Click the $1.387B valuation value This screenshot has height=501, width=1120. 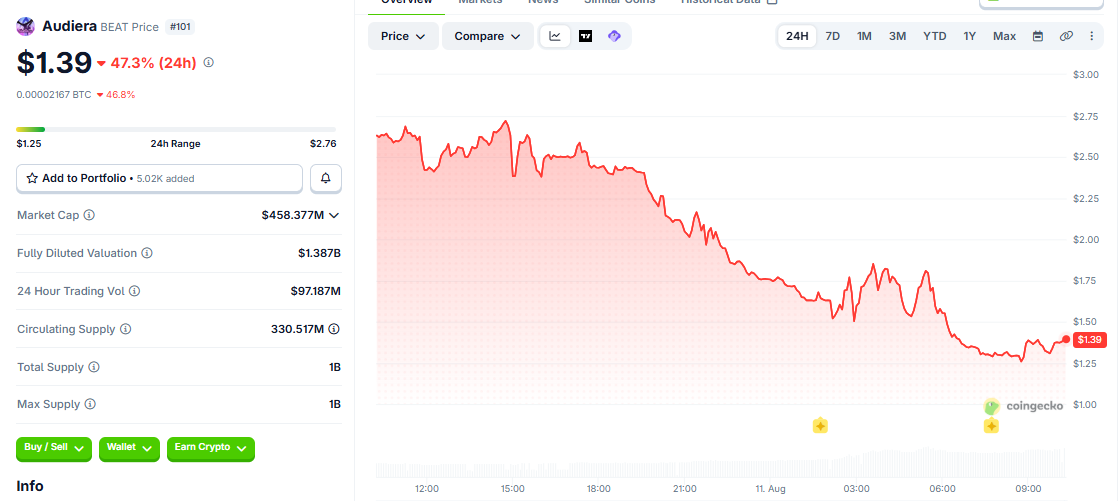pos(319,253)
